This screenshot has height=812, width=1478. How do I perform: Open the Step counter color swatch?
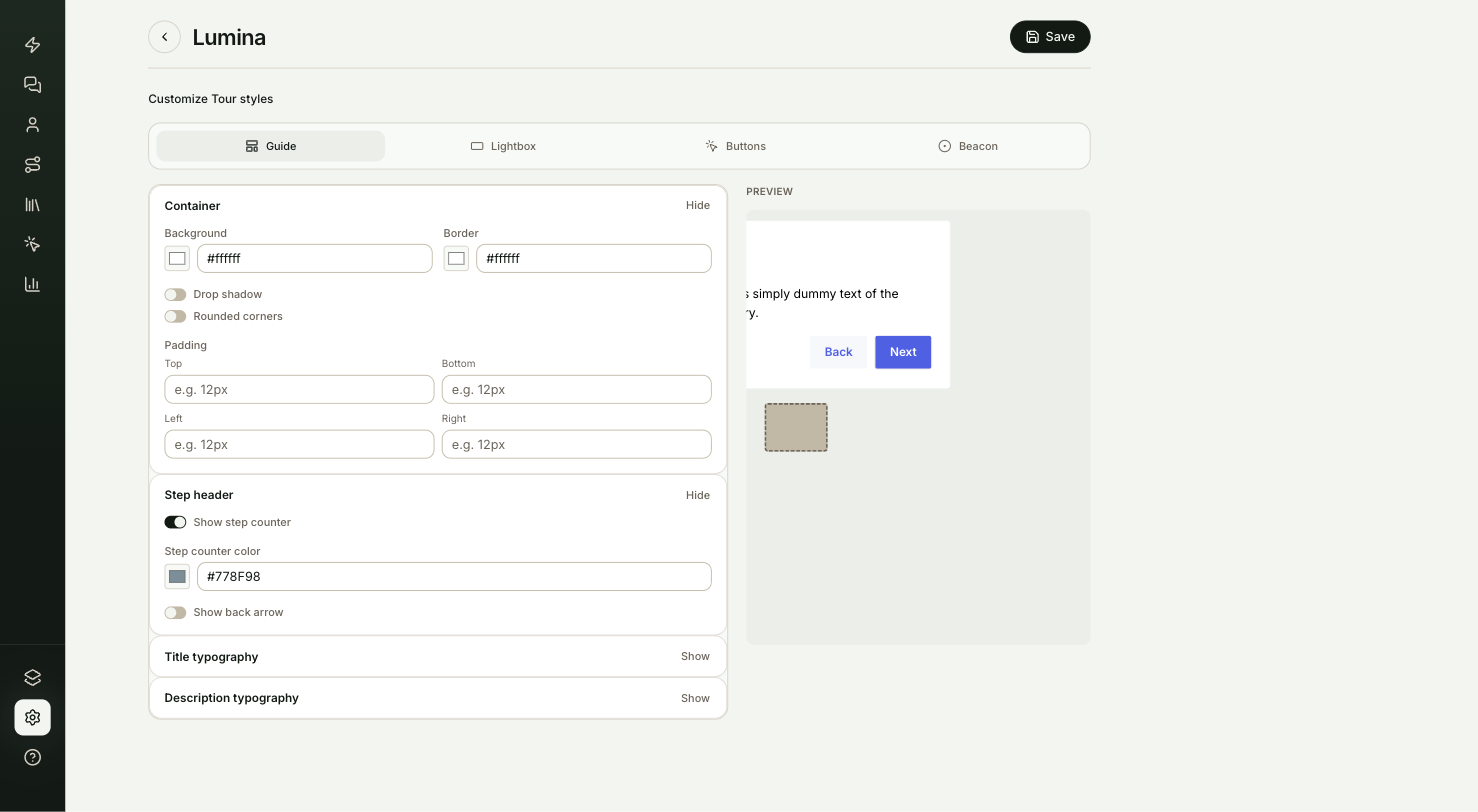coord(177,576)
